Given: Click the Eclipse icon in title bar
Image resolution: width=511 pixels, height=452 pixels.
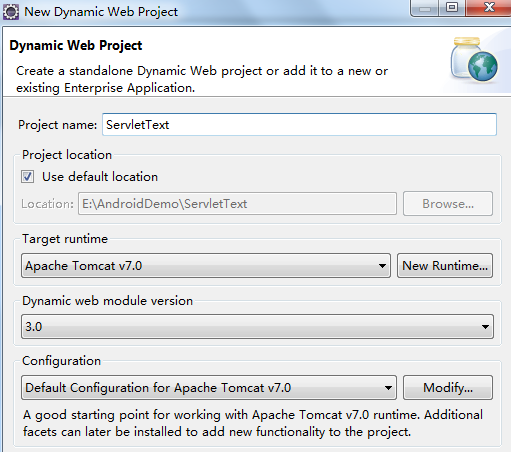Looking at the screenshot, I should pos(11,12).
